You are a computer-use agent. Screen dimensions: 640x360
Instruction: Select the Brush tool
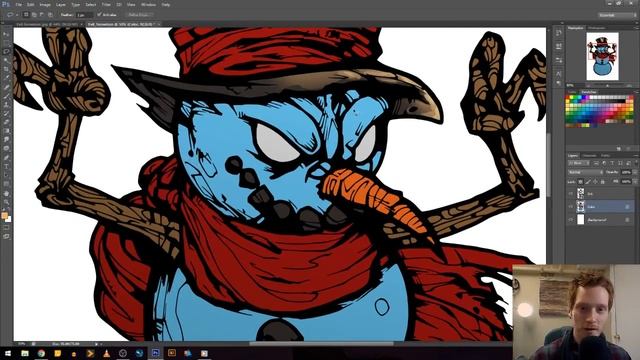6,96
